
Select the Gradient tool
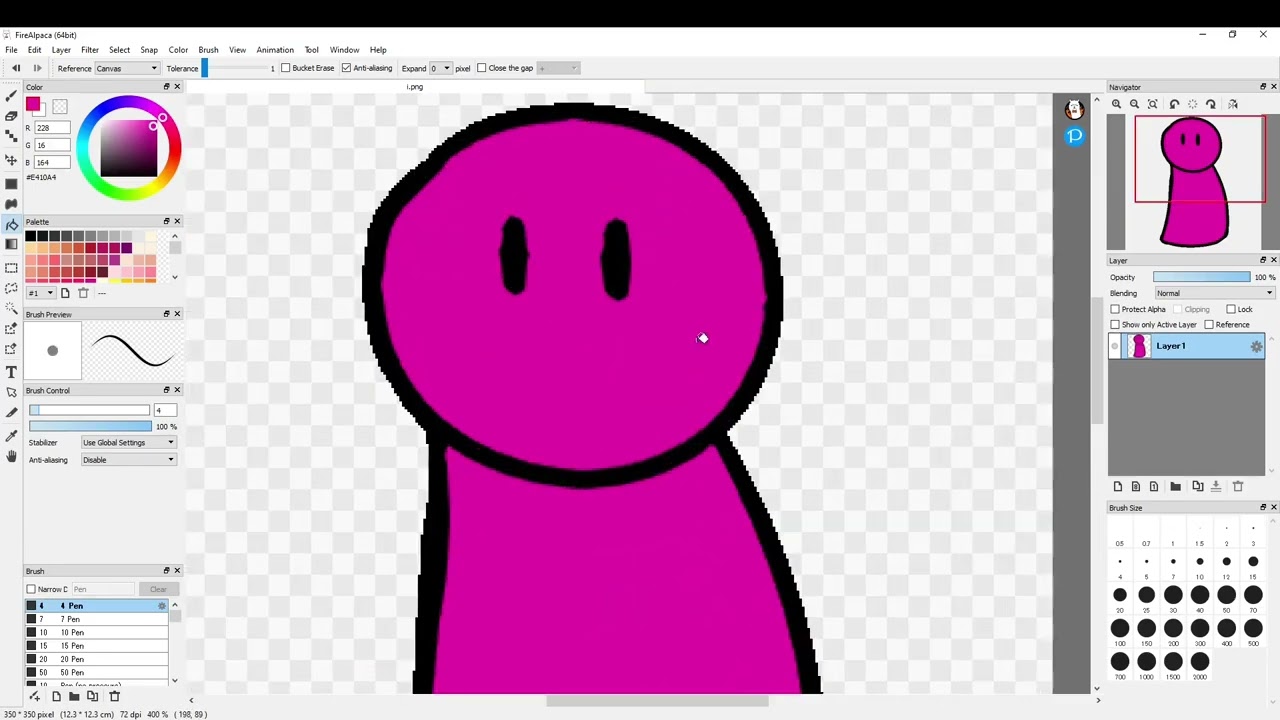pos(11,244)
